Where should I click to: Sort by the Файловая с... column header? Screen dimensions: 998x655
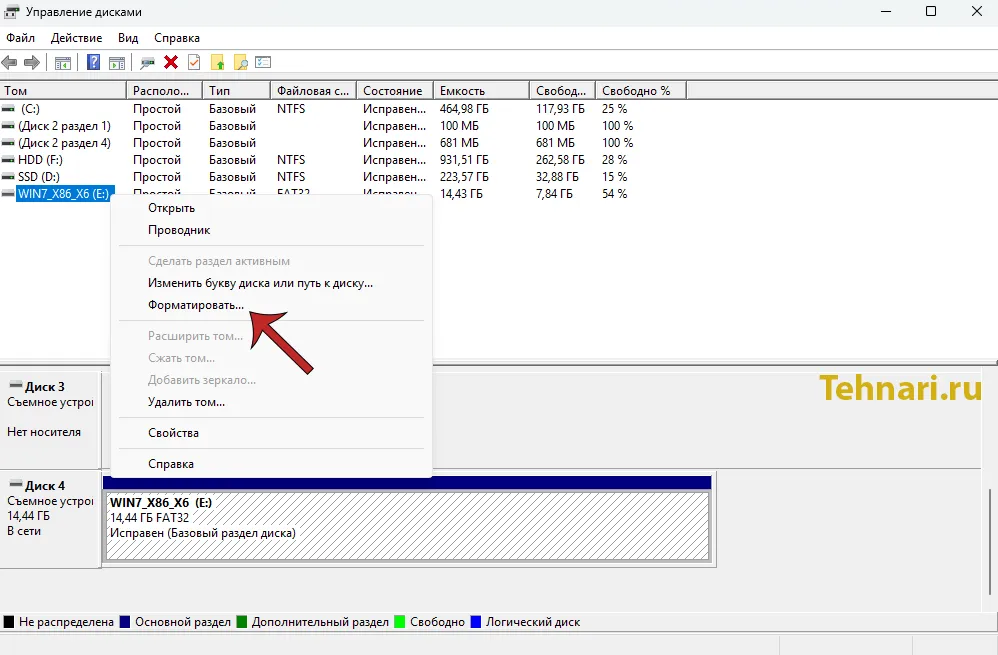313,91
